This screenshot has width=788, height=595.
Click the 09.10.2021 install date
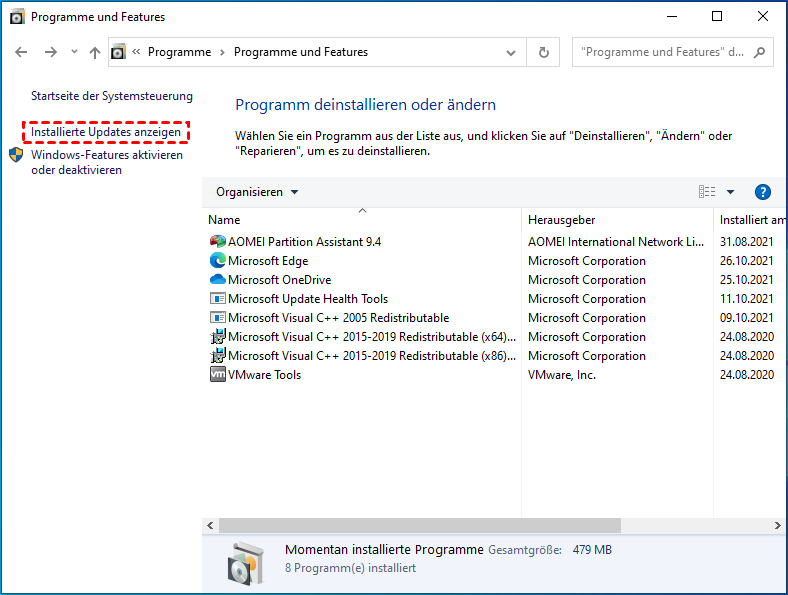click(746, 318)
